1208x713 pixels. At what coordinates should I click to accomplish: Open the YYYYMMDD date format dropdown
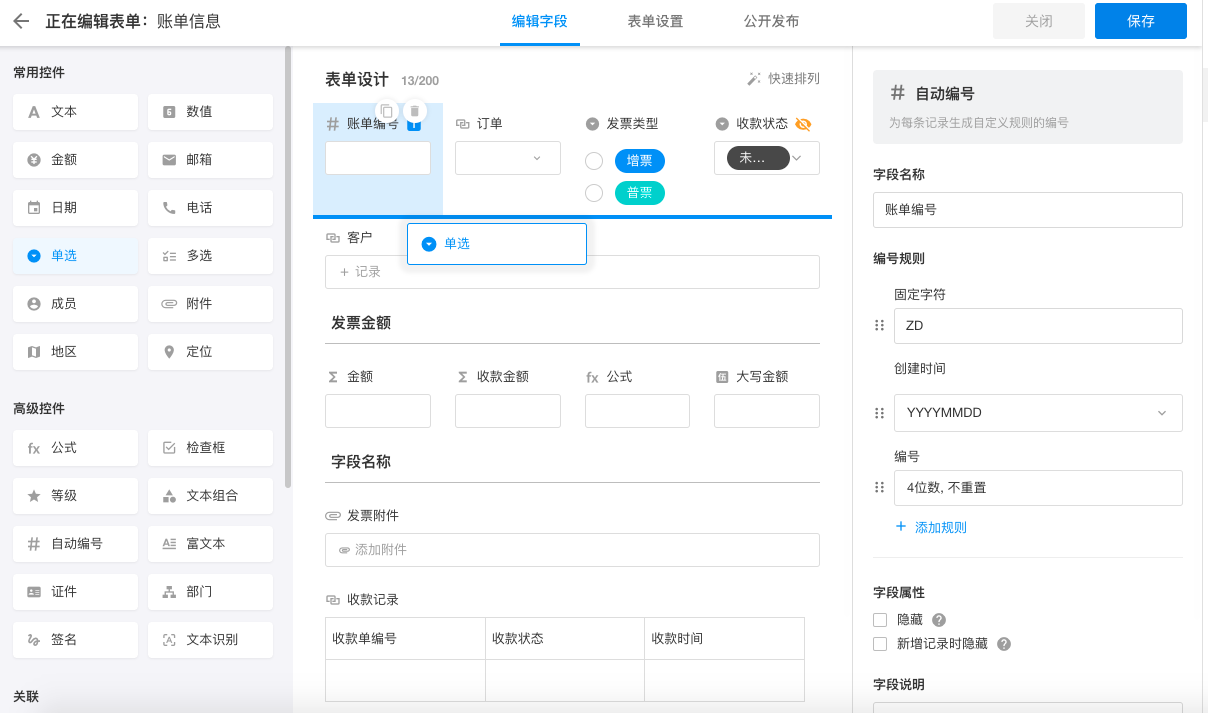pyautogui.click(x=1037, y=413)
